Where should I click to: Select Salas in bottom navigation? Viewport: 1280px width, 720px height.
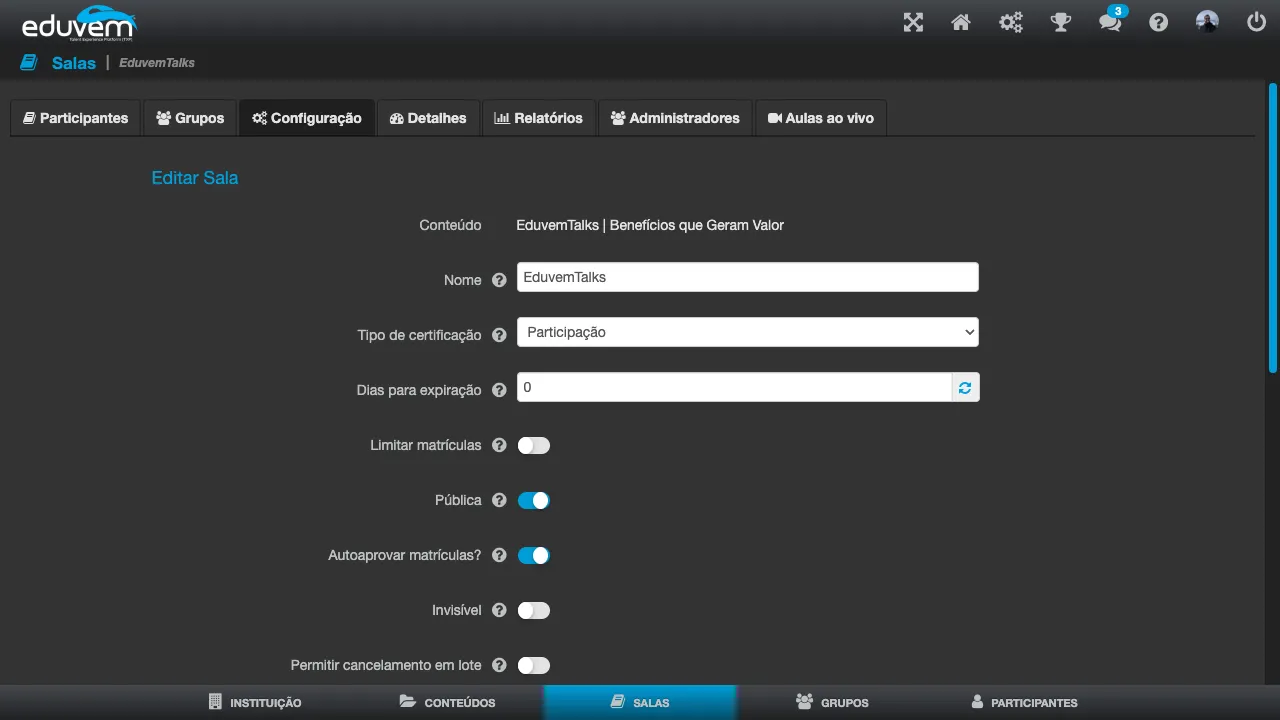coord(640,702)
